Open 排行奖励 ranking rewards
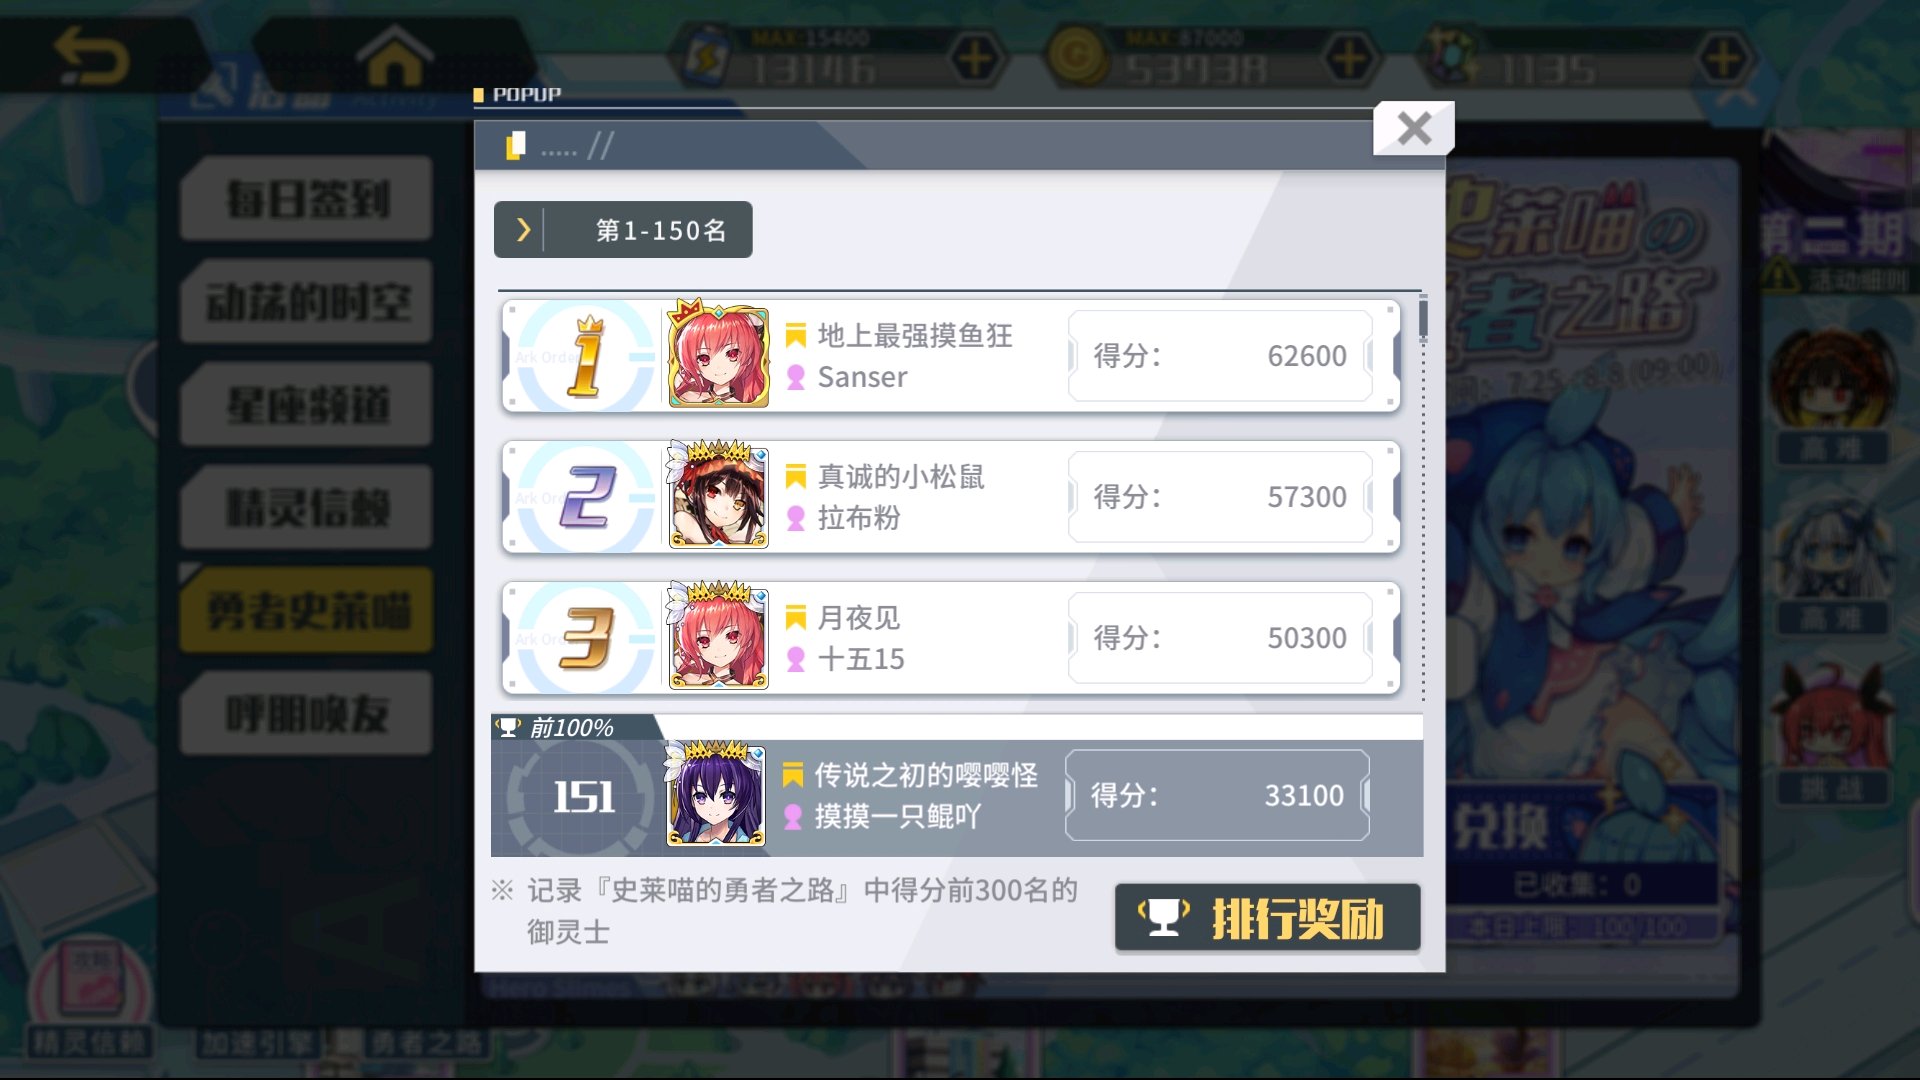 pos(1267,918)
